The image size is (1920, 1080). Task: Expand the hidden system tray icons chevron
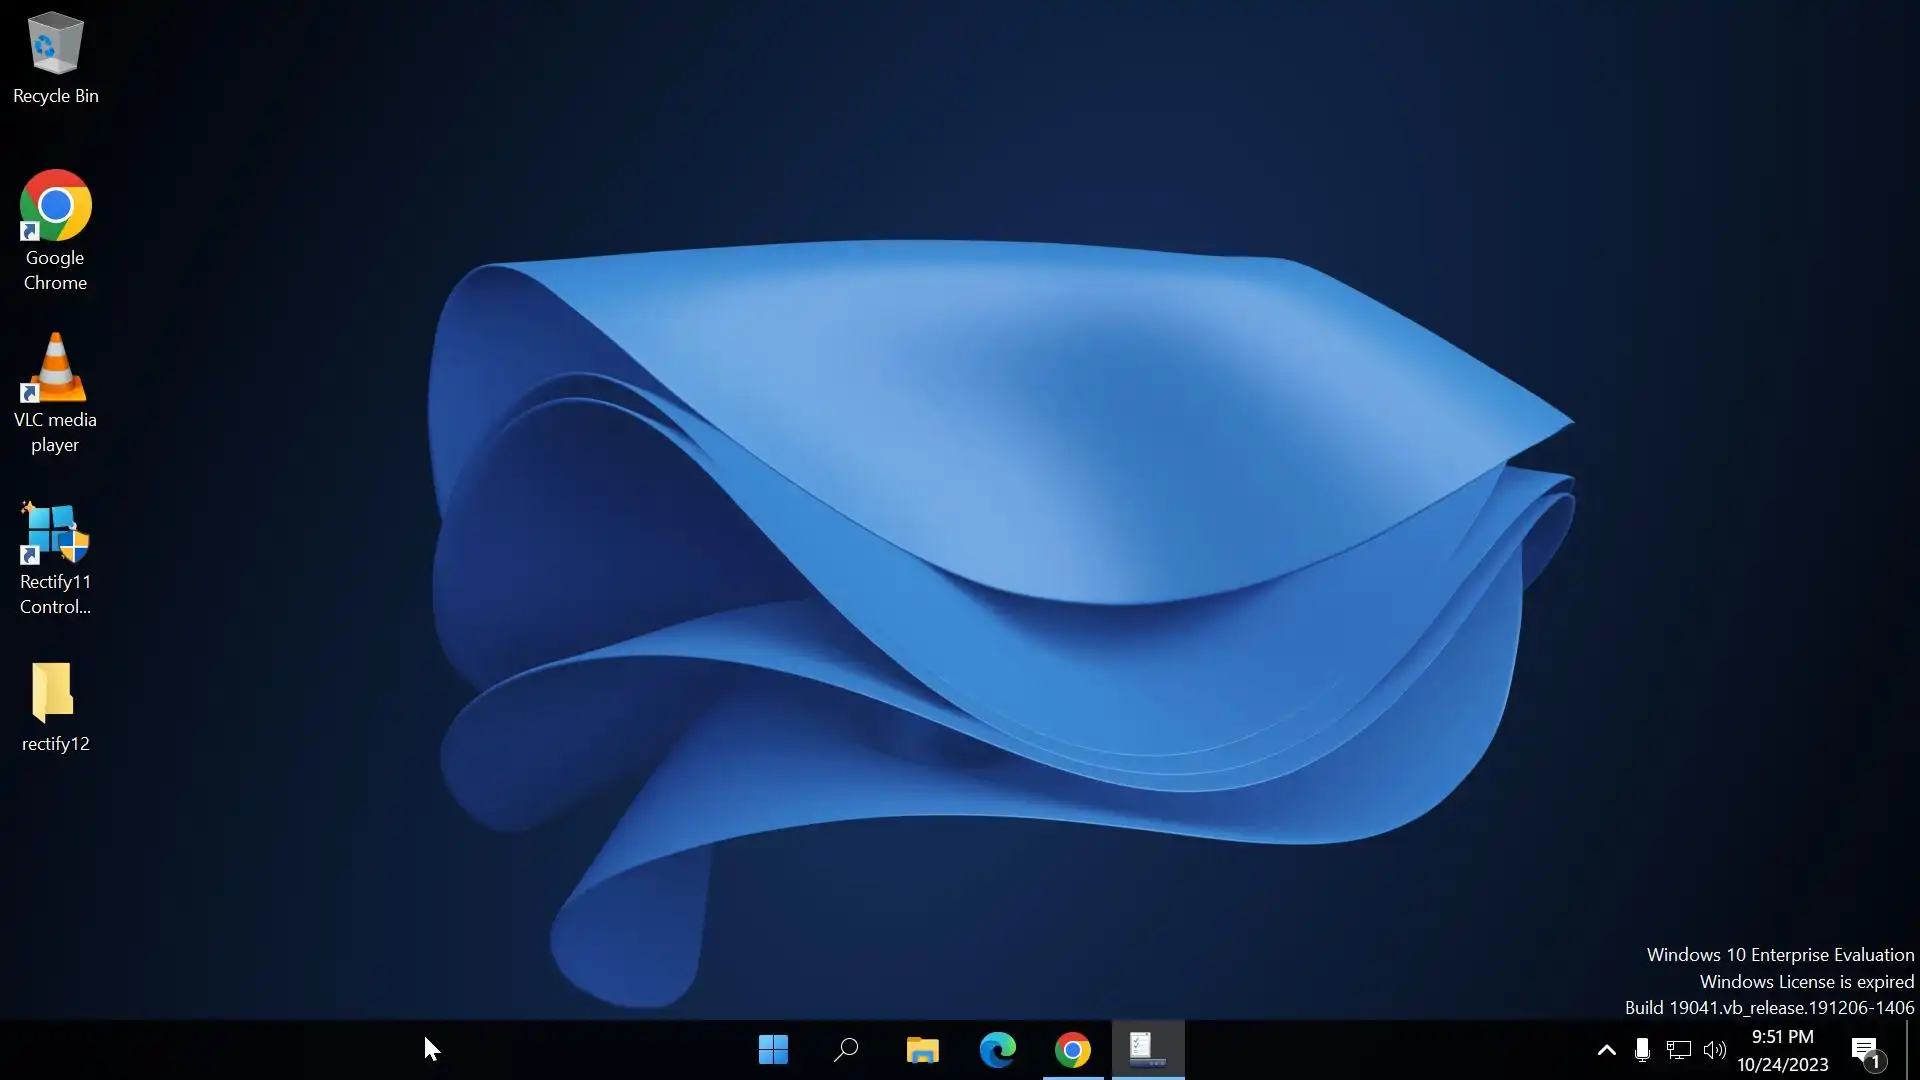click(1606, 1050)
